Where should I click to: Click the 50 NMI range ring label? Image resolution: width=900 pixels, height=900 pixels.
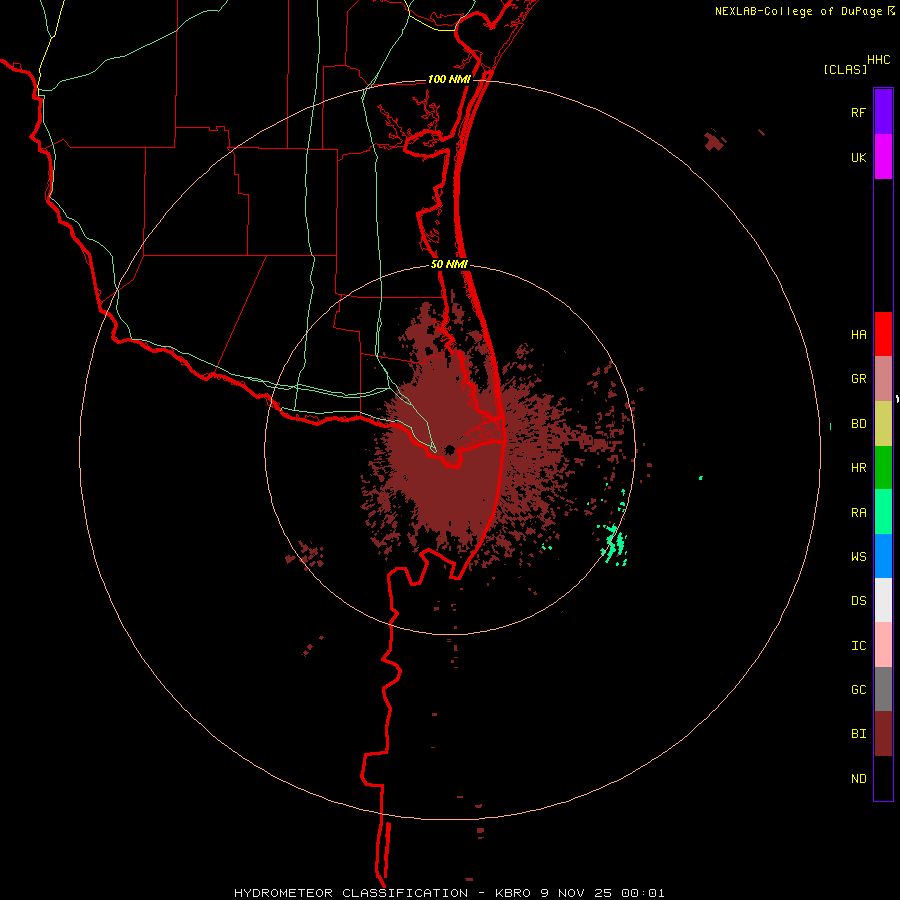449,265
